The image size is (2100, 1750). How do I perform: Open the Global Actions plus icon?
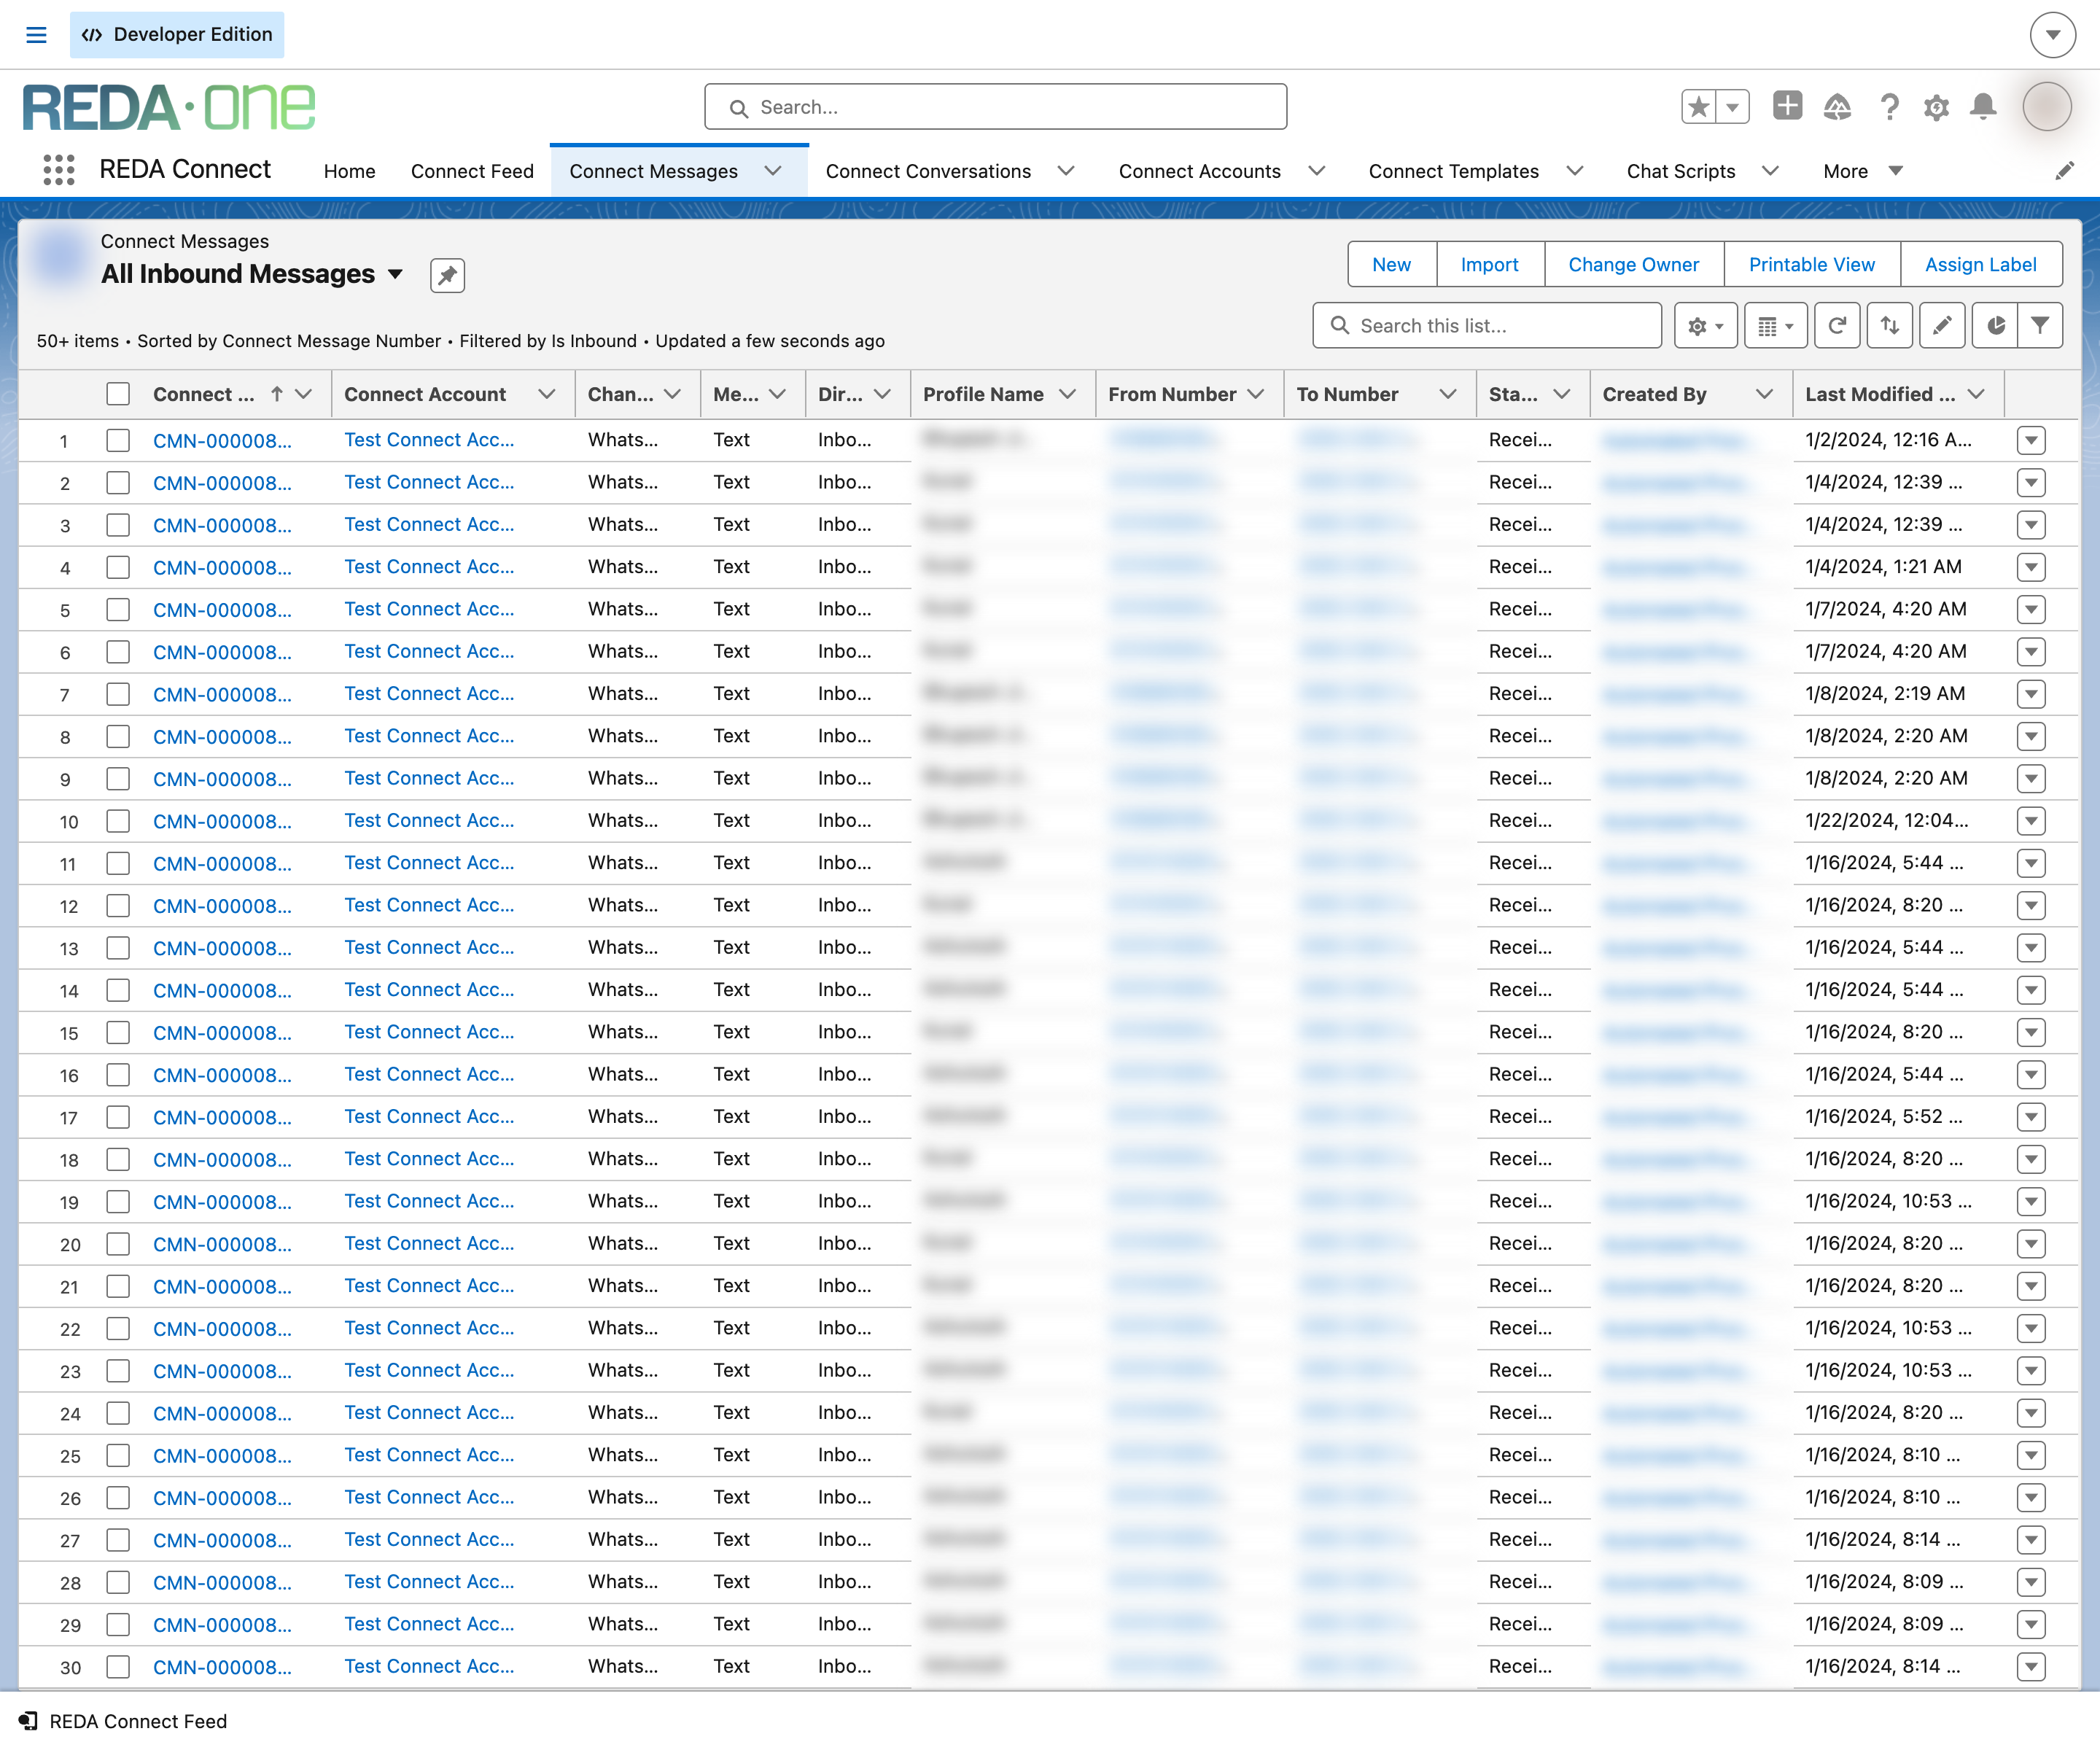tap(1787, 105)
